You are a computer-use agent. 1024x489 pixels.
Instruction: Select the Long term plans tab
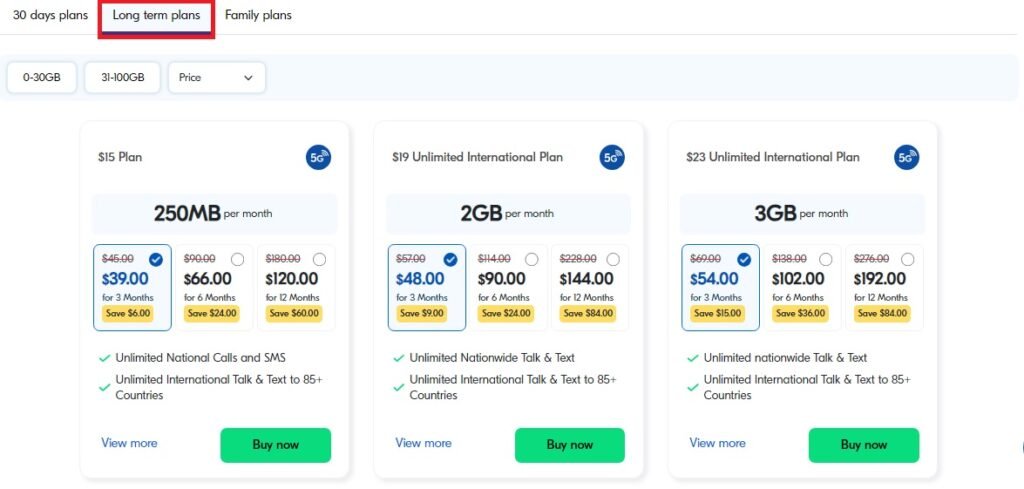(x=156, y=16)
